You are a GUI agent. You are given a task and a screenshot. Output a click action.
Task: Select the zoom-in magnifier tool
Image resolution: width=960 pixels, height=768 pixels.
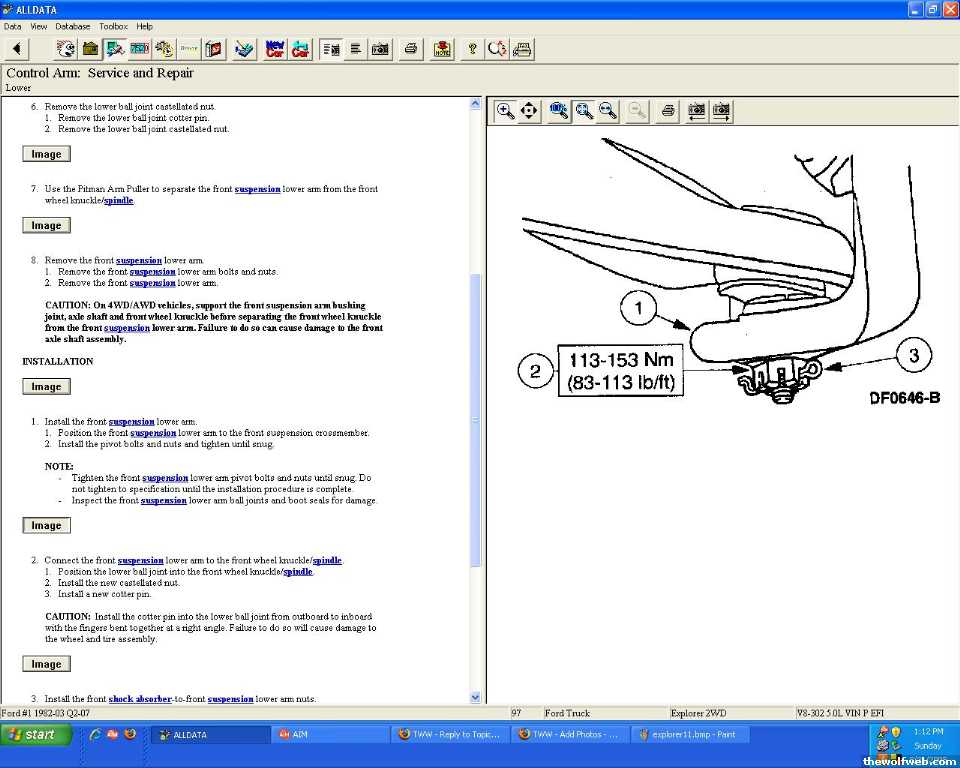click(506, 111)
